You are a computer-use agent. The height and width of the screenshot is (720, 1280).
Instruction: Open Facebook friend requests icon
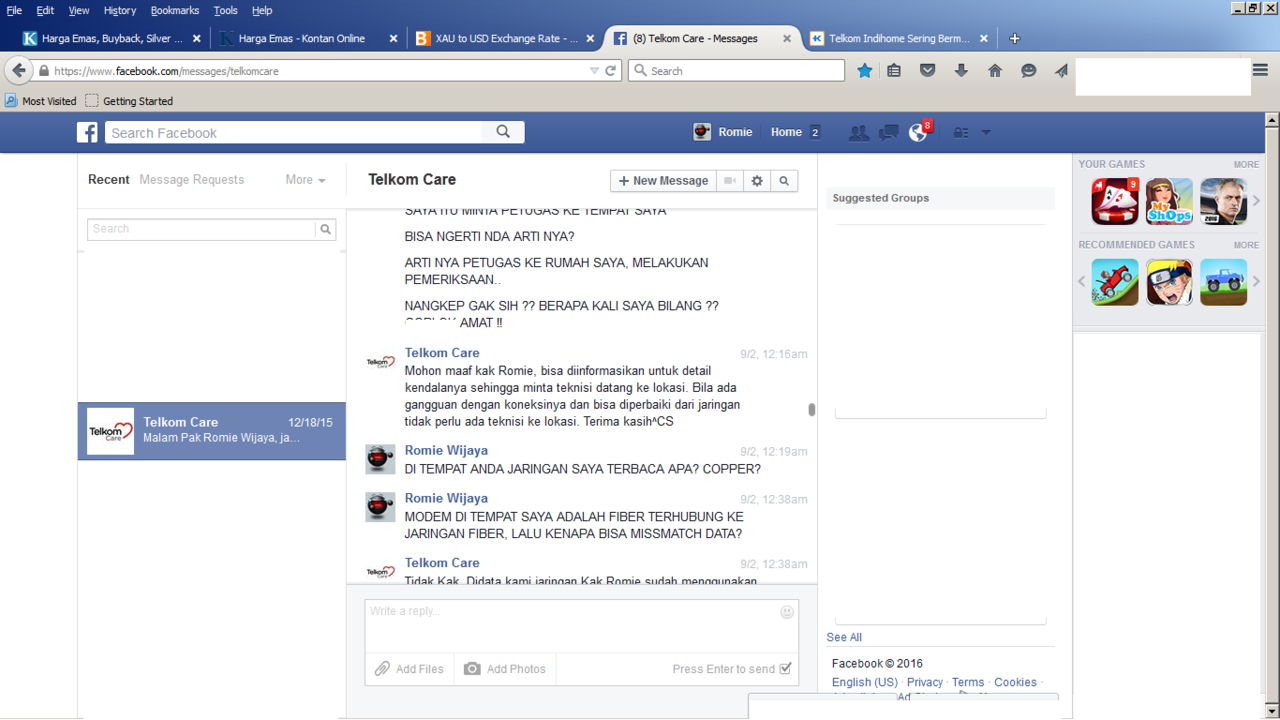(x=858, y=132)
